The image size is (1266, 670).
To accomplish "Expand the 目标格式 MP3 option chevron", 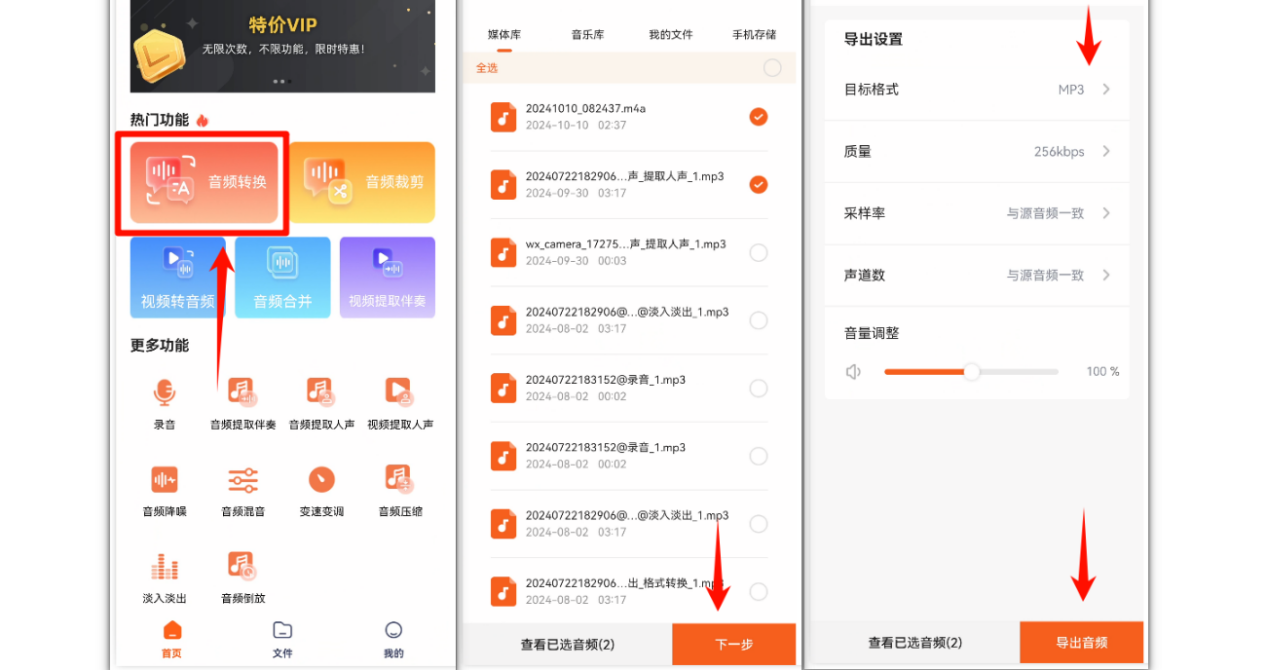I will tap(1106, 89).
